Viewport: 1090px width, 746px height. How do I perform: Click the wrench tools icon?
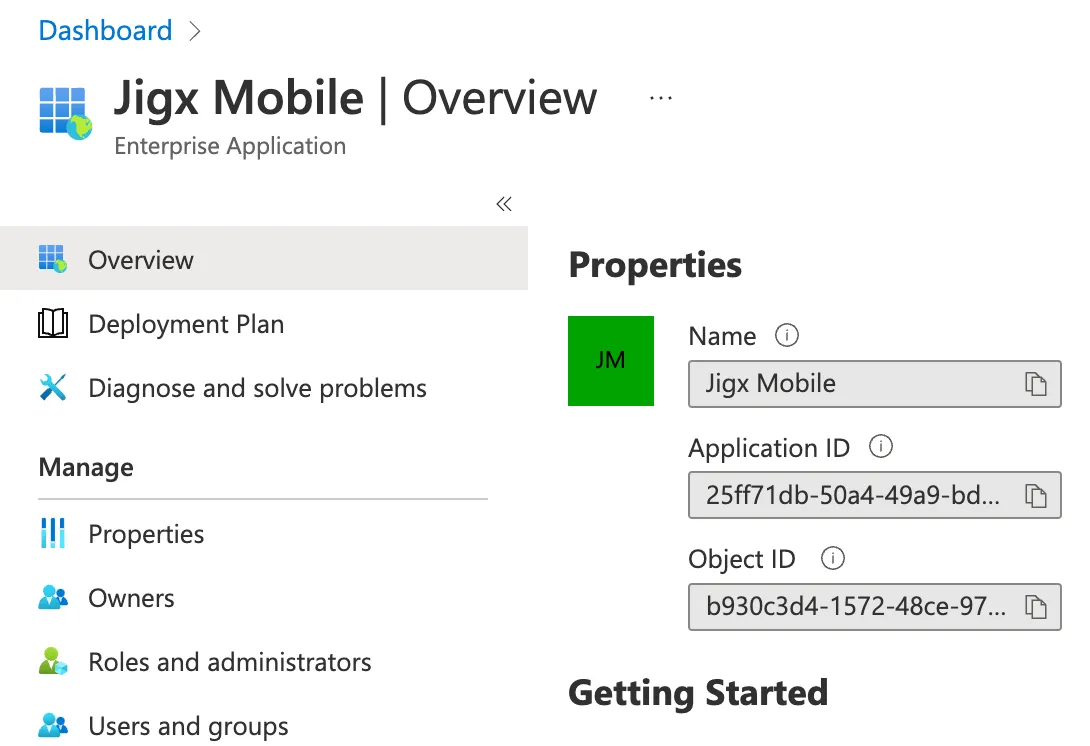pyautogui.click(x=53, y=388)
